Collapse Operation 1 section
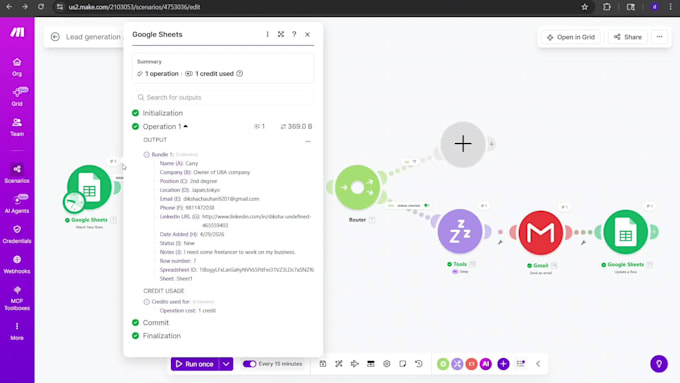This screenshot has width=680, height=383. tap(186, 126)
